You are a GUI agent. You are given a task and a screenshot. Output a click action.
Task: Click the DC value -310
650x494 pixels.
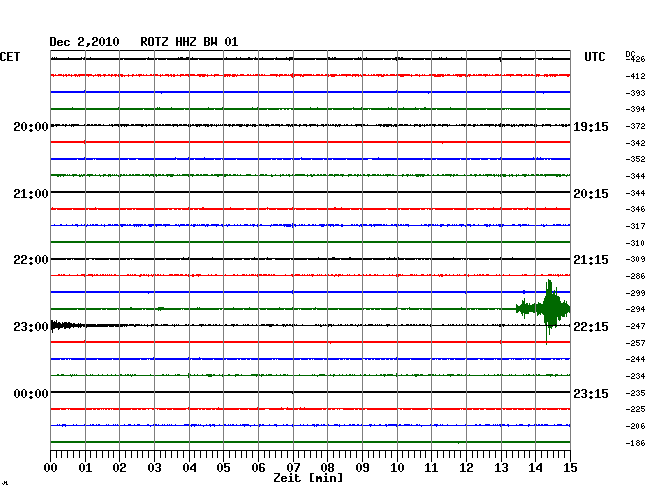click(635, 243)
